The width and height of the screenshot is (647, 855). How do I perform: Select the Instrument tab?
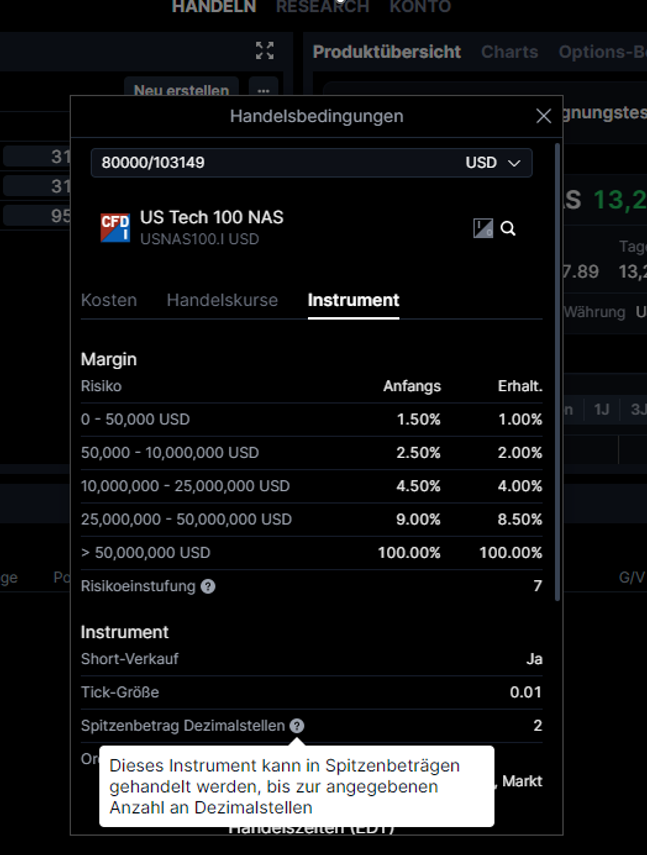pyautogui.click(x=353, y=300)
